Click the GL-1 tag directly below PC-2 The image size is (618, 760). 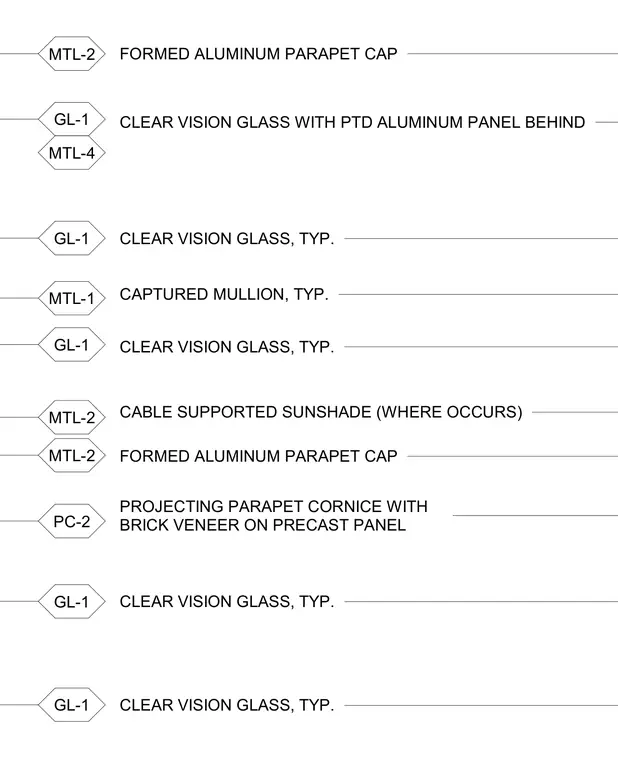coord(72,602)
